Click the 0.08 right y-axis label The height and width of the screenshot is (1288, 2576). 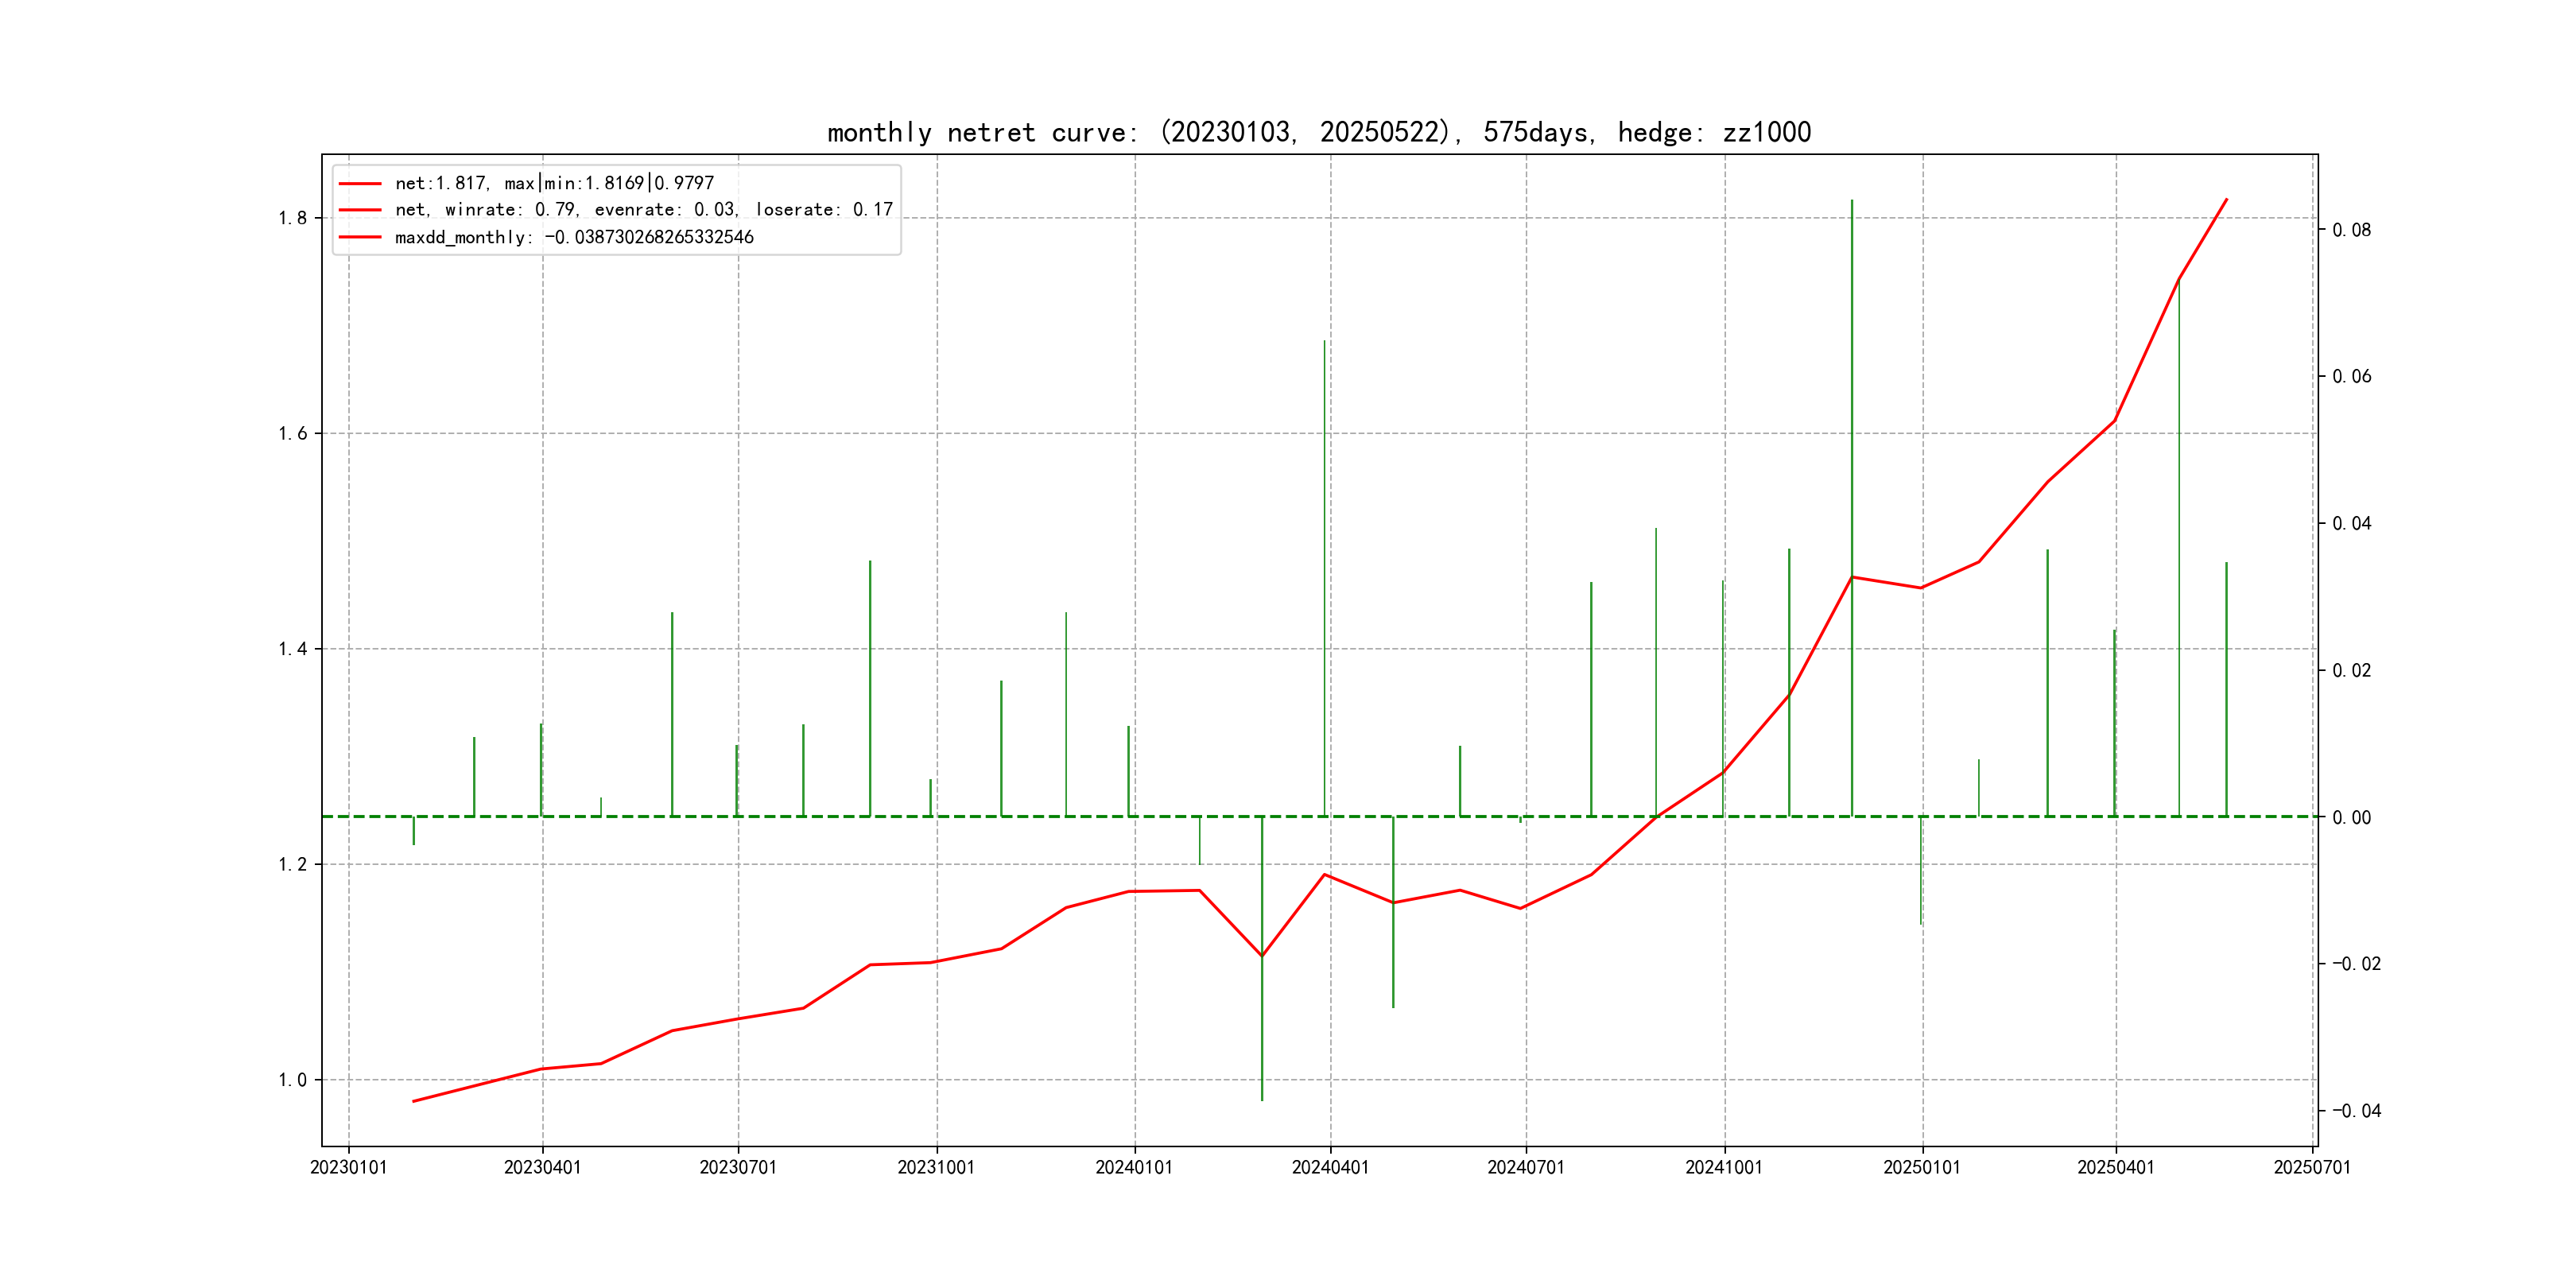(x=2351, y=230)
